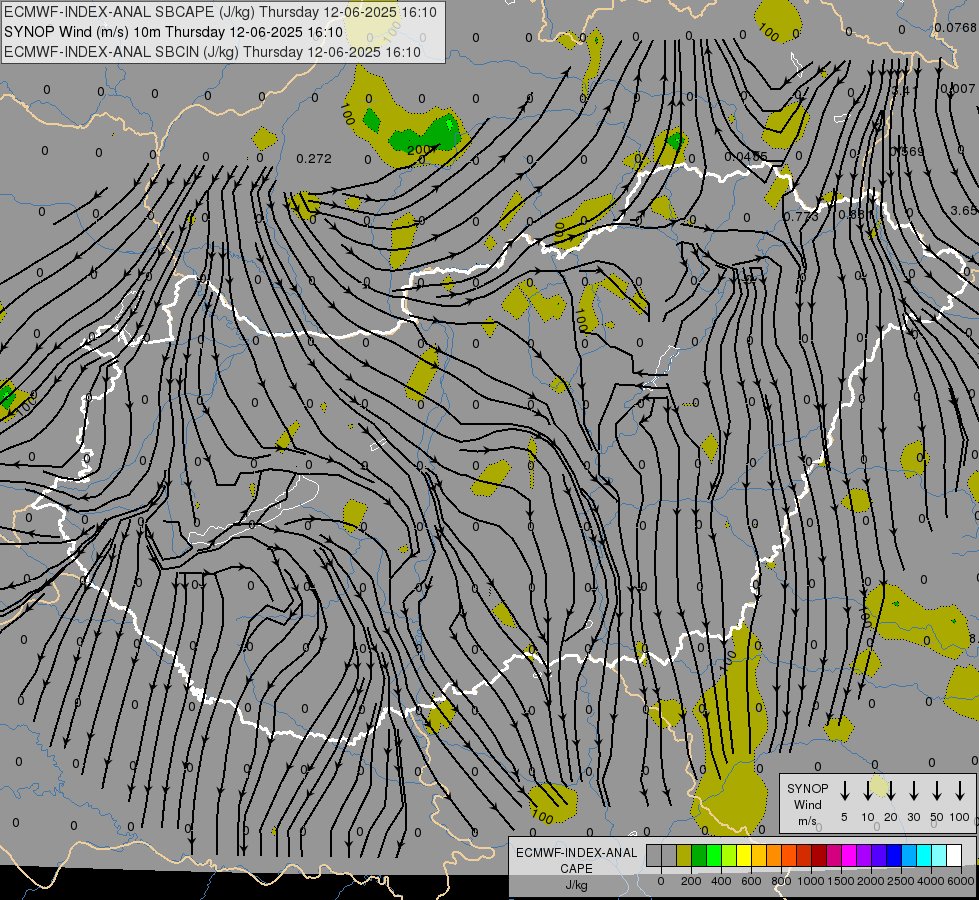Select the pale cyan CAPE legend swatch
Screen dimensions: 979x900
coord(938,855)
